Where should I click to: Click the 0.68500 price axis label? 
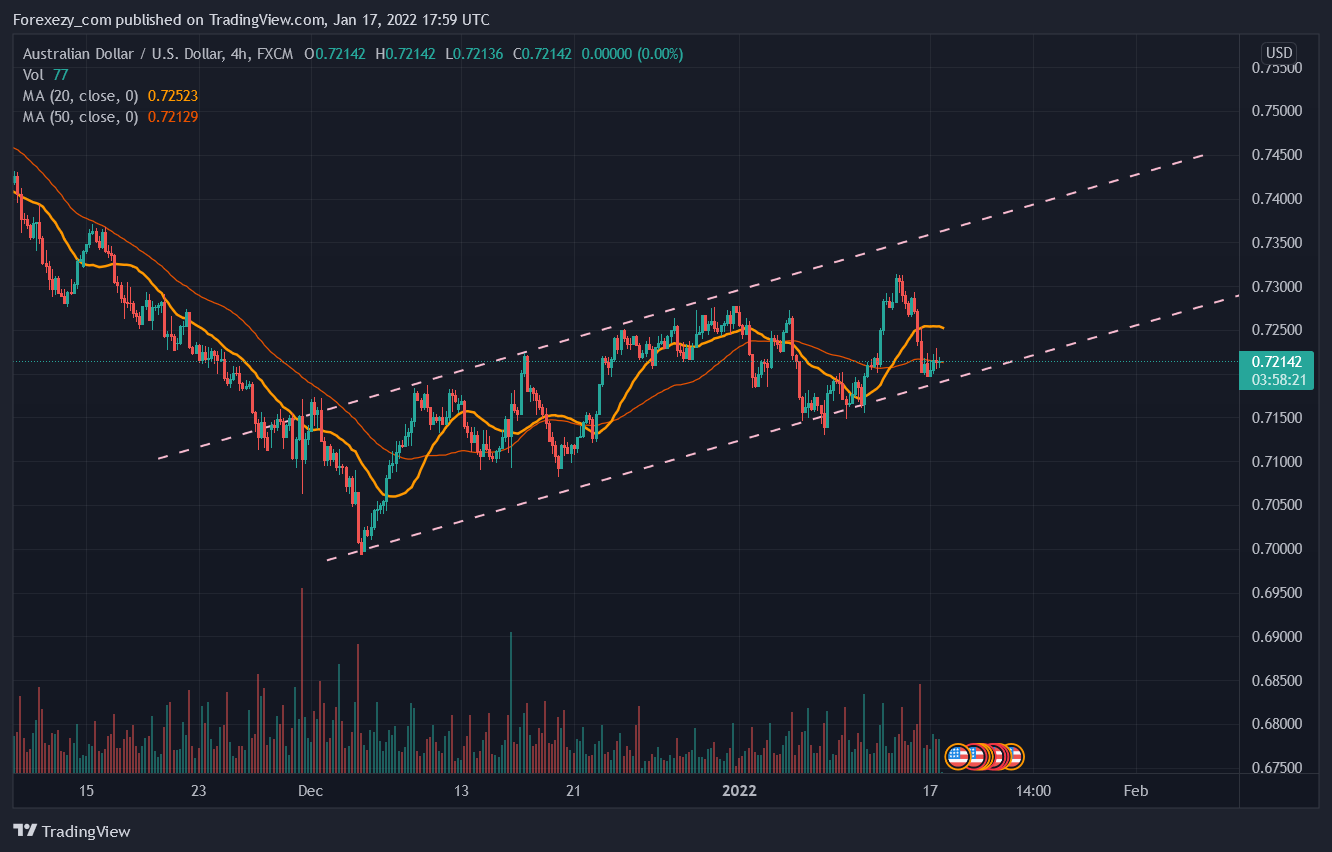pyautogui.click(x=1276, y=681)
